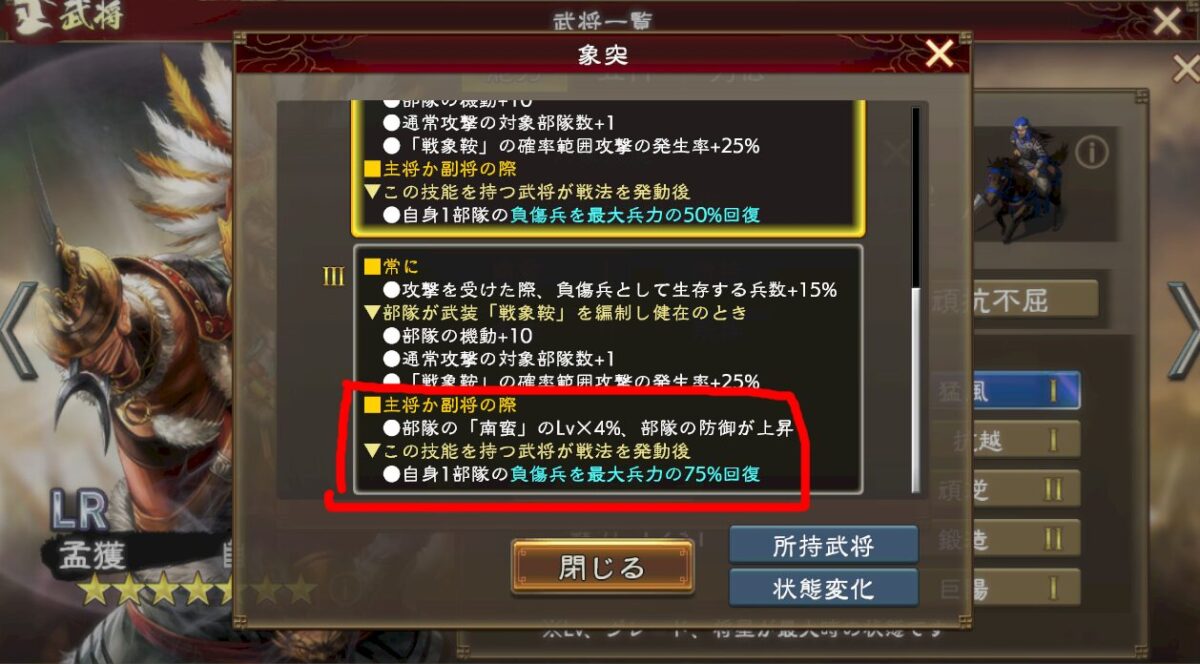Click the scrollbar in the skill description
Screen dimensions: 1200x664
coord(915,300)
